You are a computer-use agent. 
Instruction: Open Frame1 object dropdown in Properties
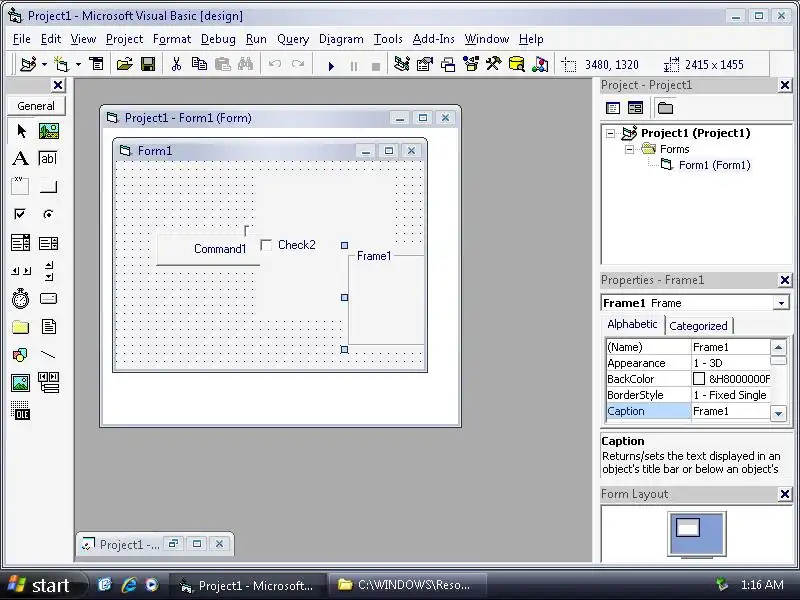point(781,303)
